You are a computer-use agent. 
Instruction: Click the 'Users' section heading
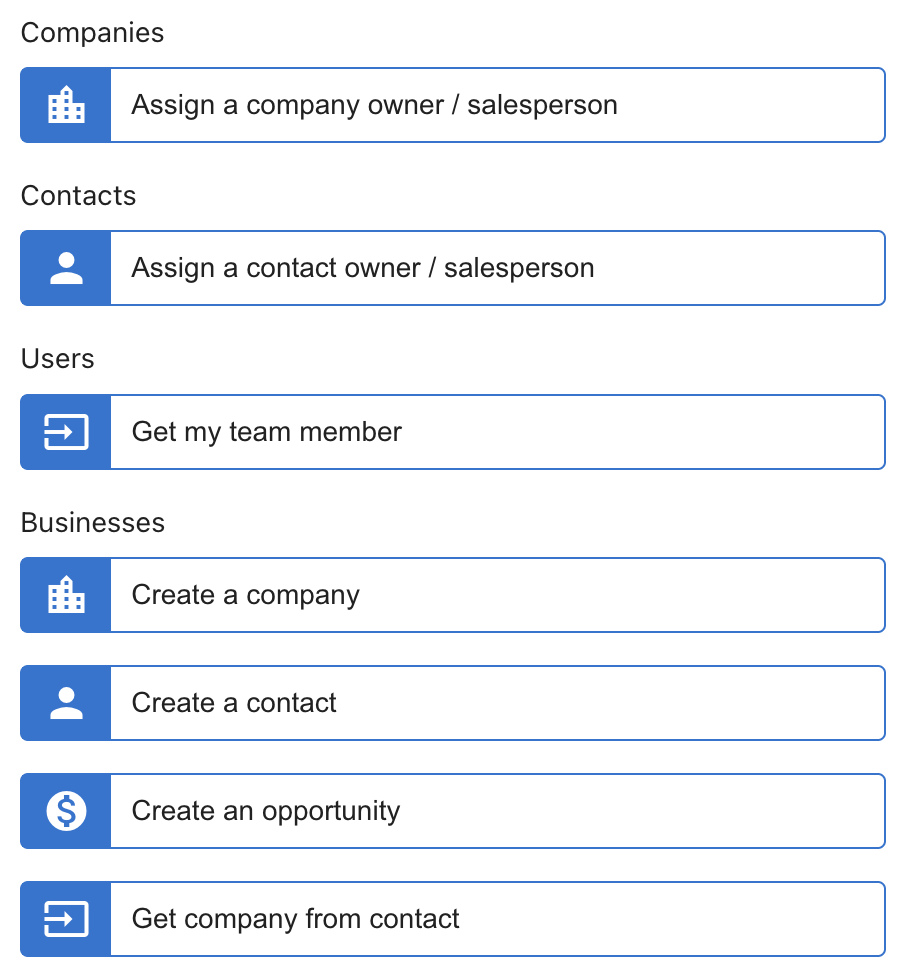click(x=57, y=359)
